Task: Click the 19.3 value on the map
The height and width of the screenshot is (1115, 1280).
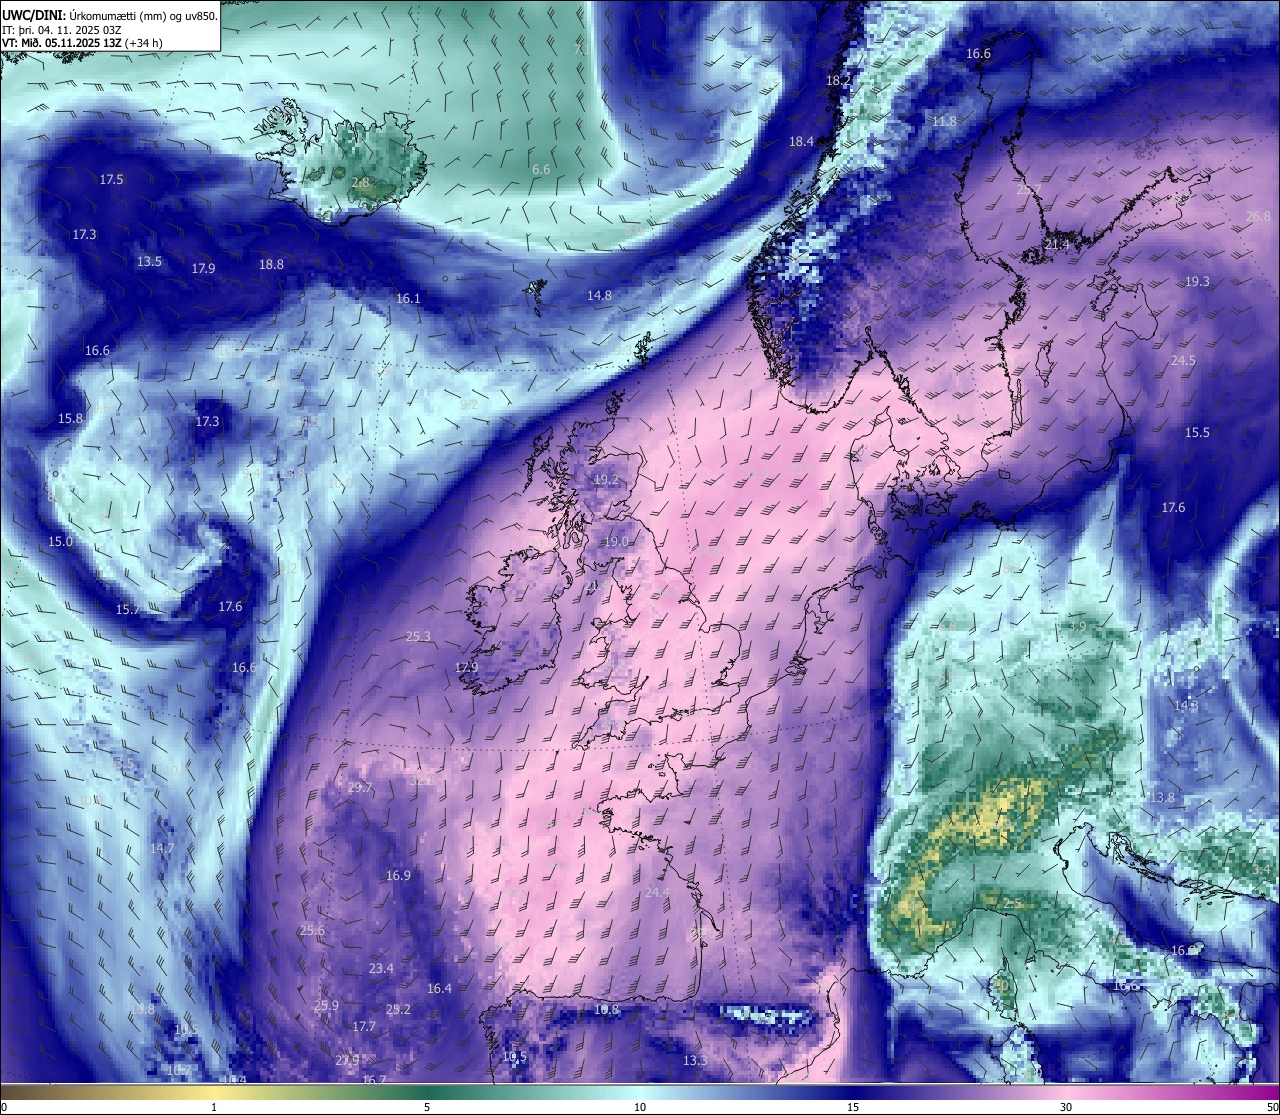Action: coord(1197,282)
